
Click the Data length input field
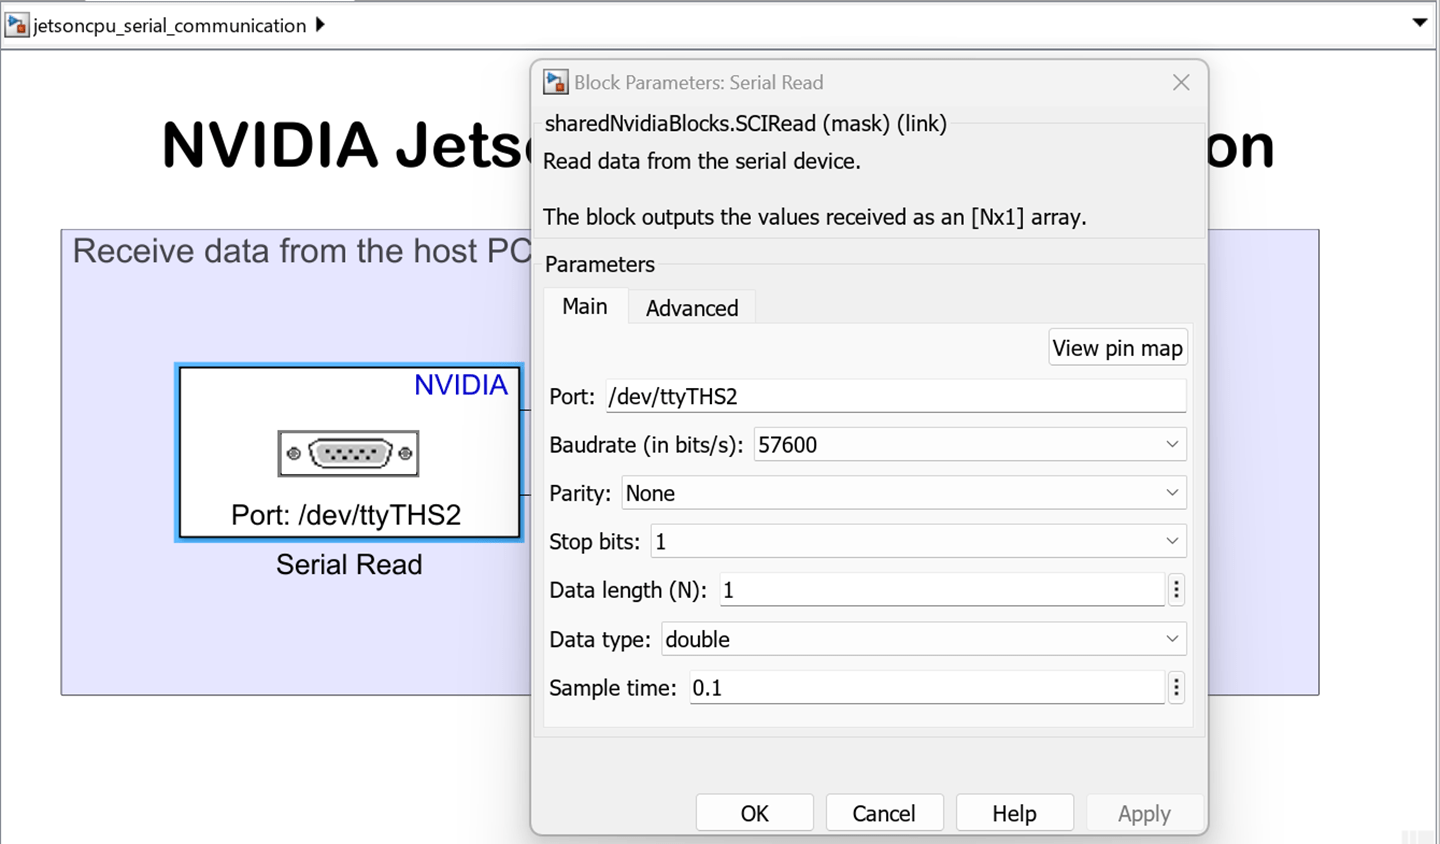coord(941,590)
